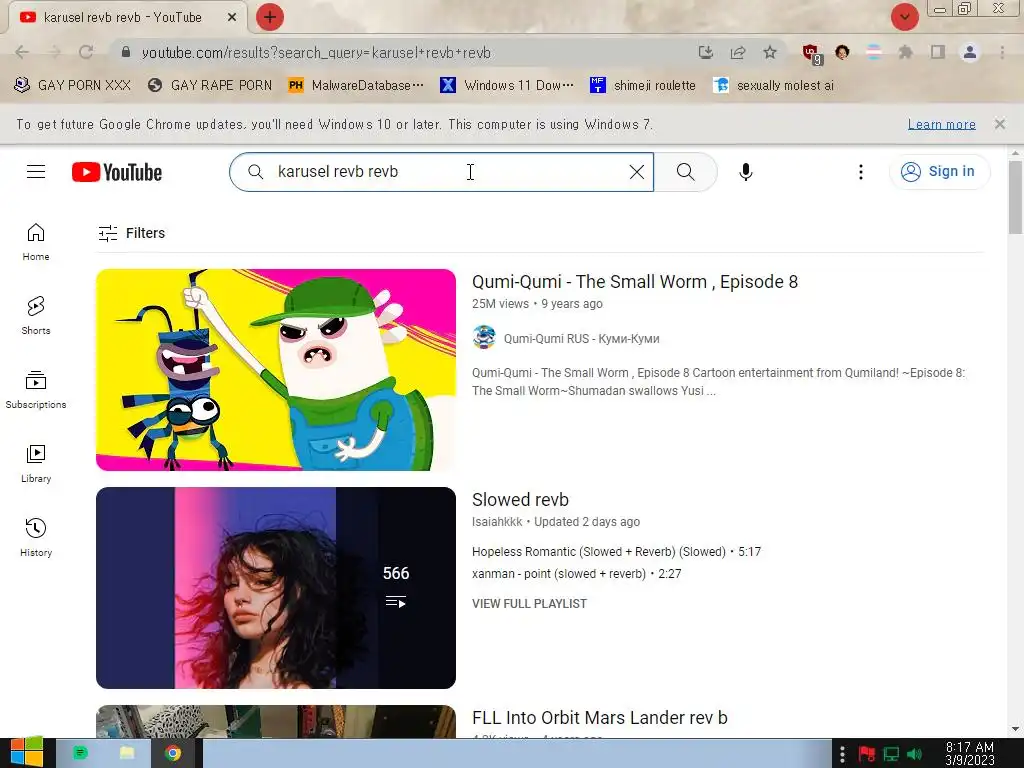The width and height of the screenshot is (1024, 768).
Task: Close the karusel revb revb tab
Action: tap(232, 18)
